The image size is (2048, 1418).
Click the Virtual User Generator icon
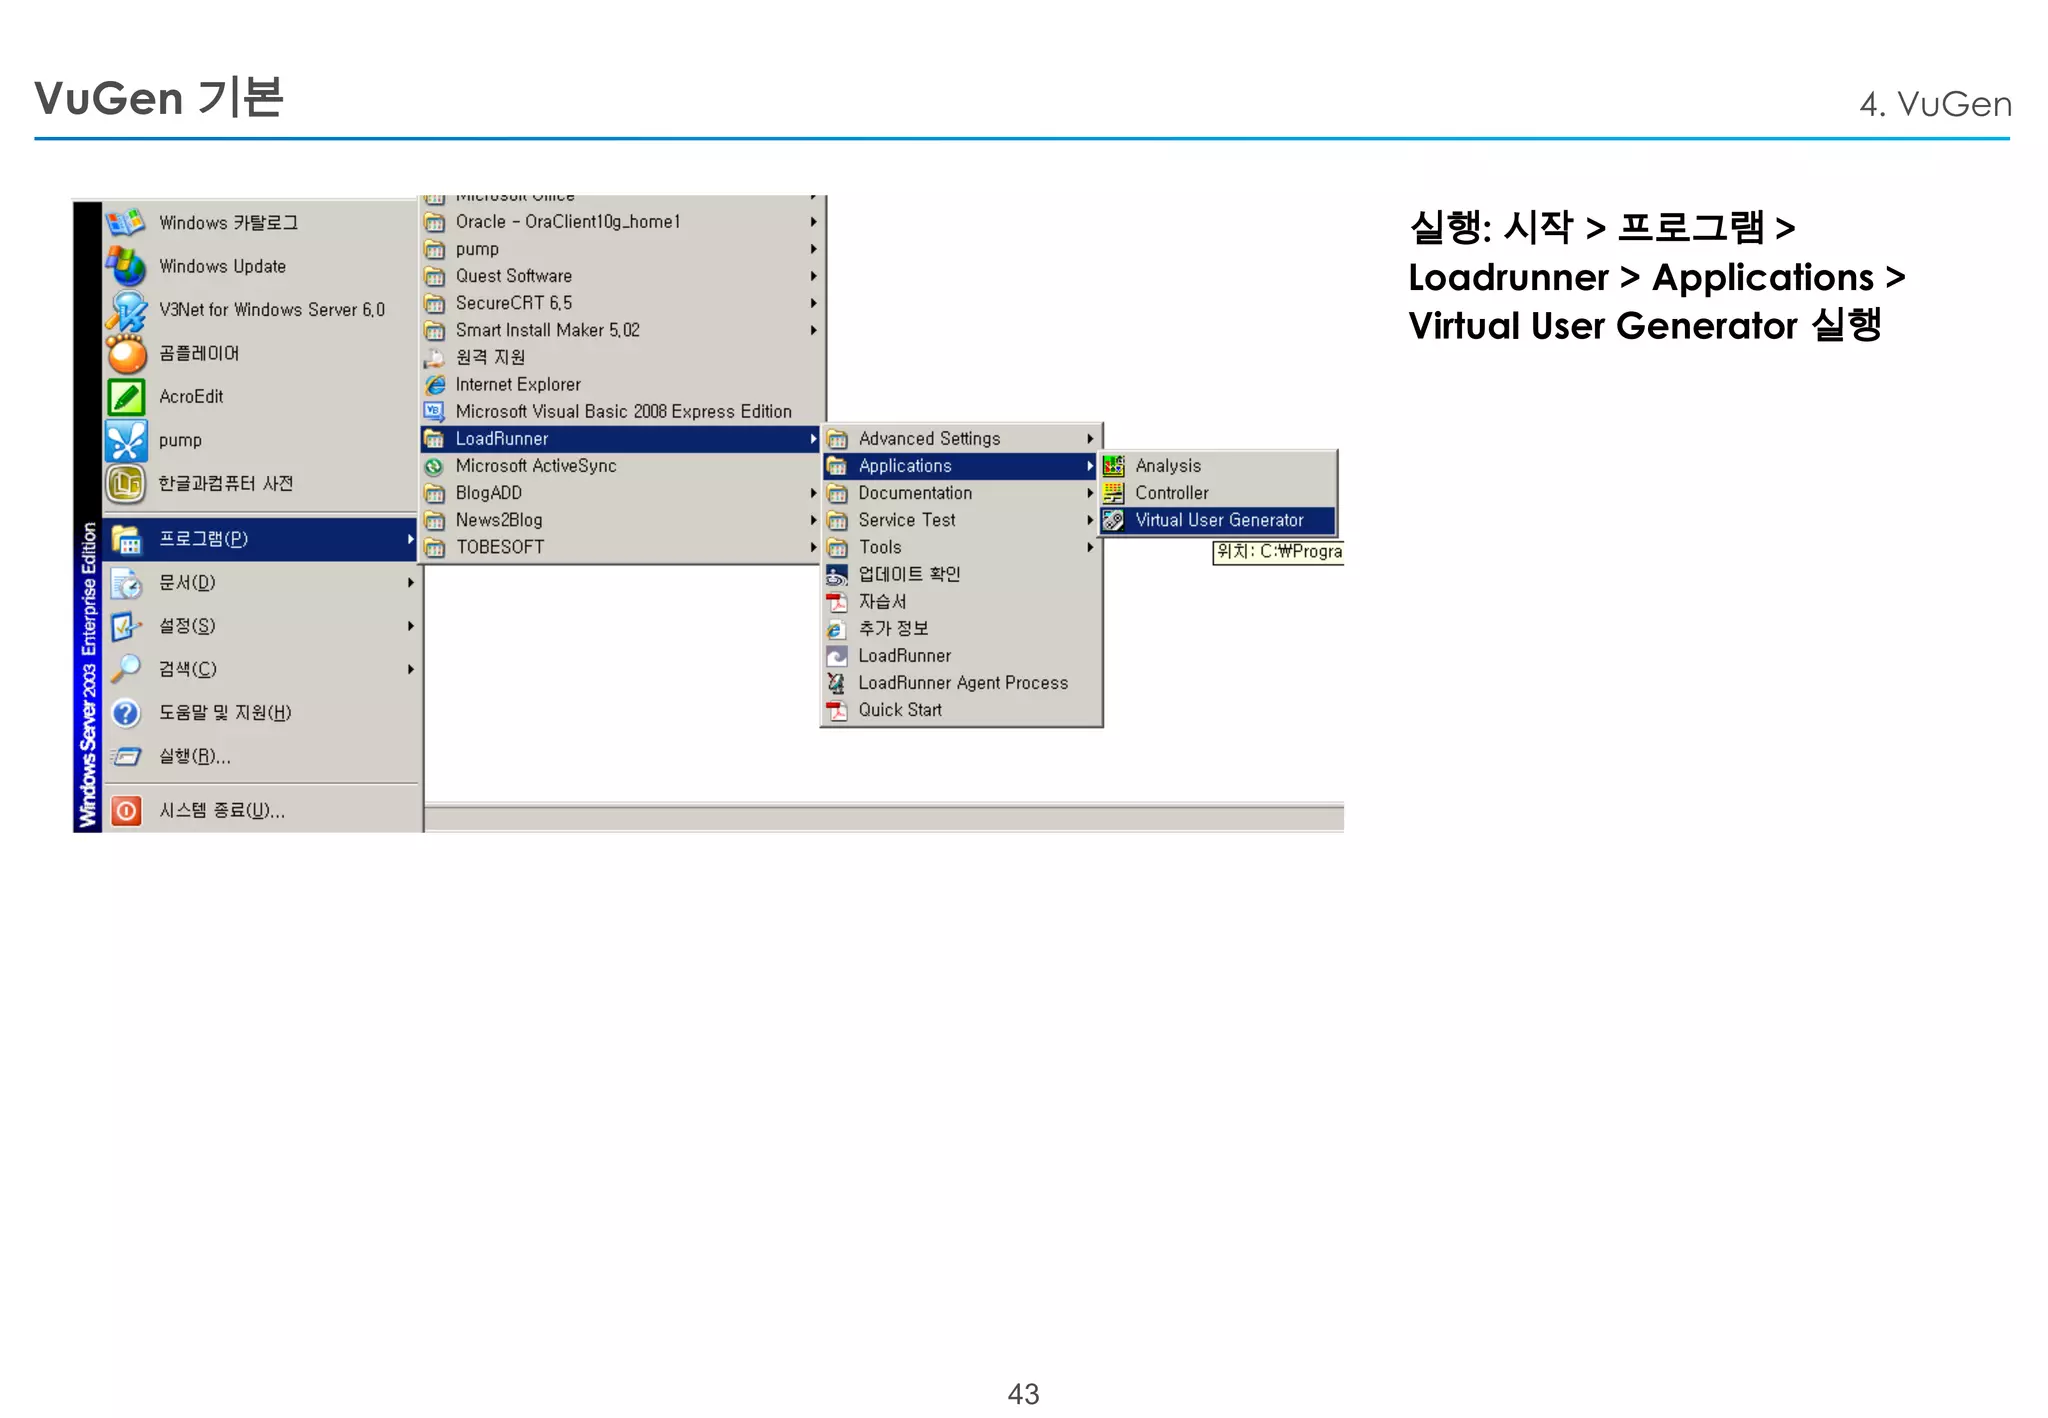tap(1113, 520)
